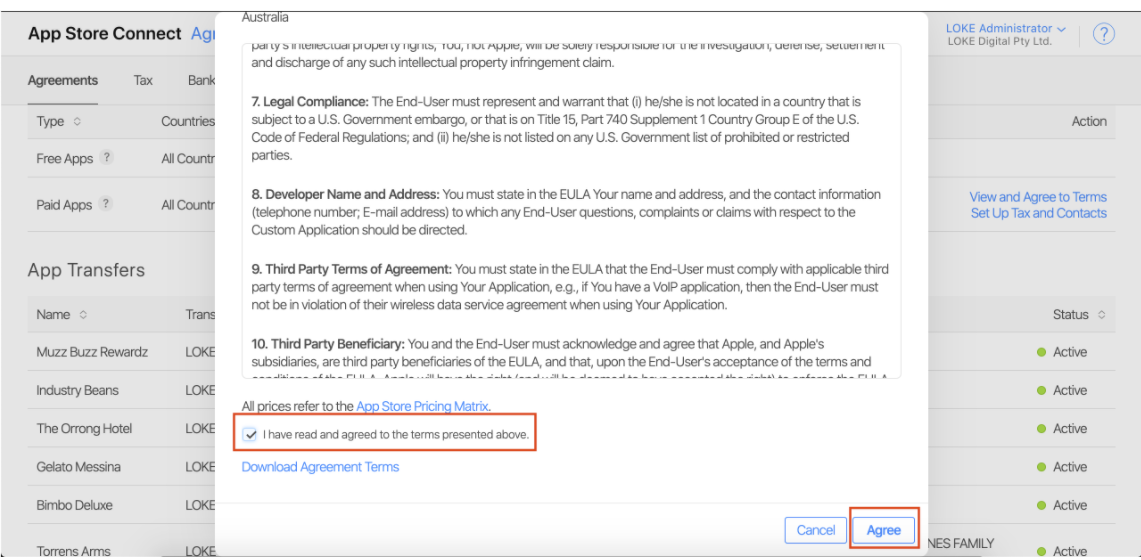The width and height of the screenshot is (1141, 560).
Task: Click Download Agreement Terms link
Action: (x=320, y=467)
